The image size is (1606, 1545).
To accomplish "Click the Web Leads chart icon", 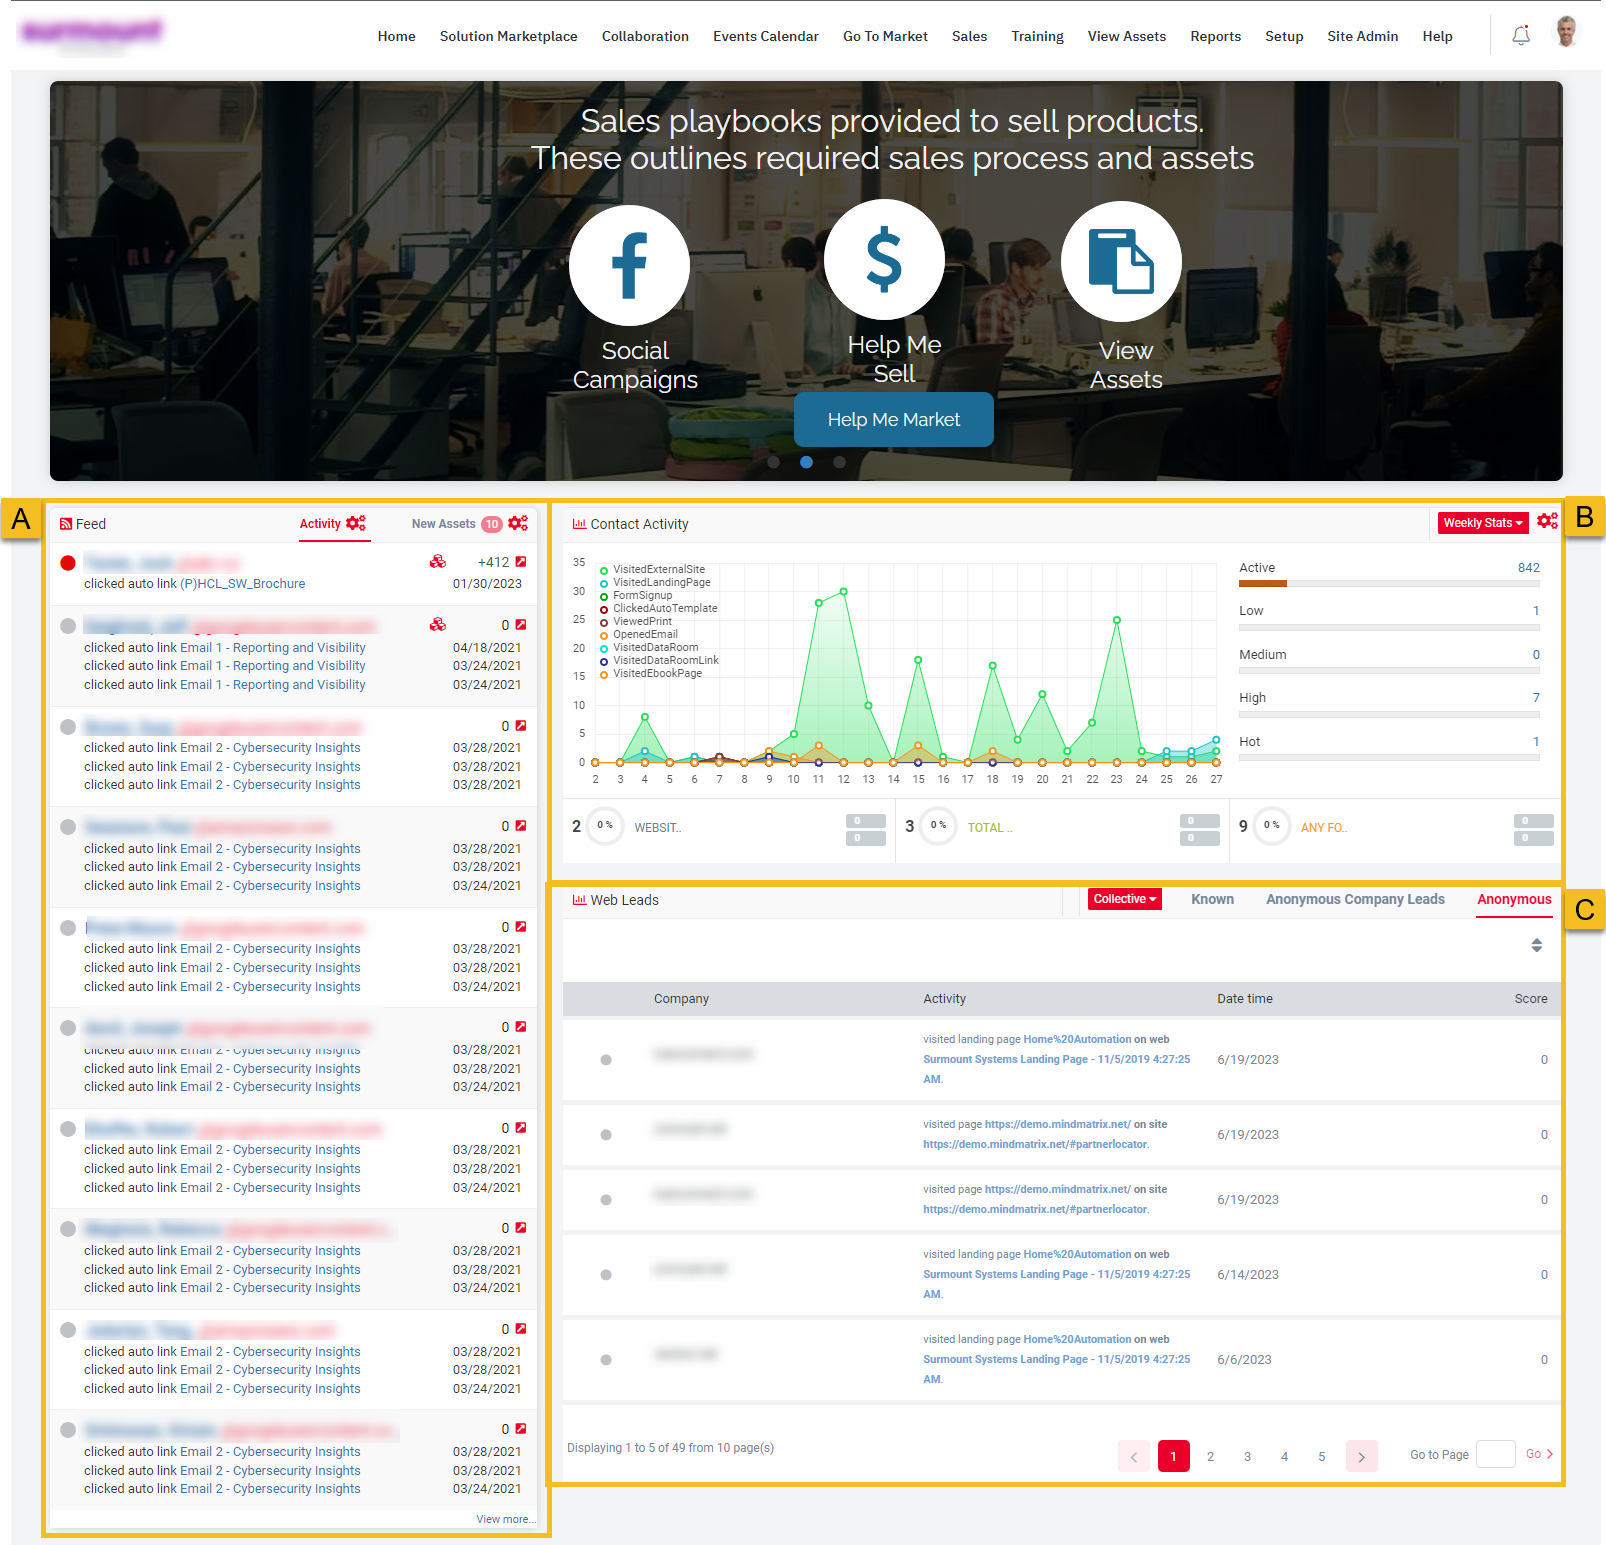I will (x=579, y=900).
